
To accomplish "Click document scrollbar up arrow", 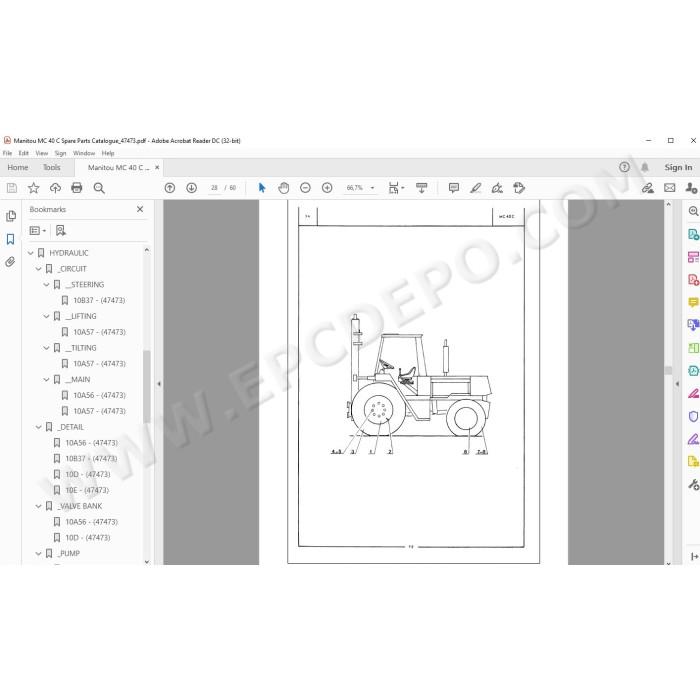I will [668, 204].
